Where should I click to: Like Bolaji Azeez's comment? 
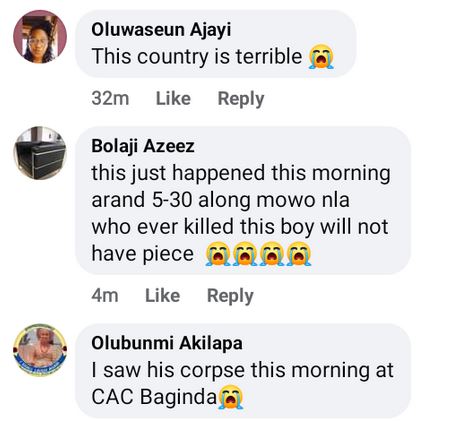click(x=163, y=295)
